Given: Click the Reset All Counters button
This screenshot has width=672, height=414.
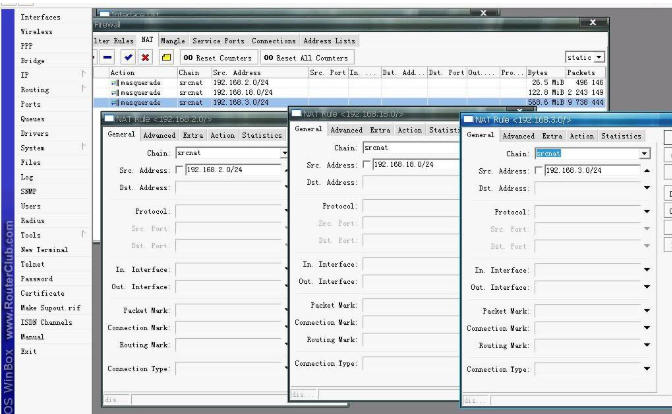Looking at the screenshot, I should pyautogui.click(x=306, y=58).
